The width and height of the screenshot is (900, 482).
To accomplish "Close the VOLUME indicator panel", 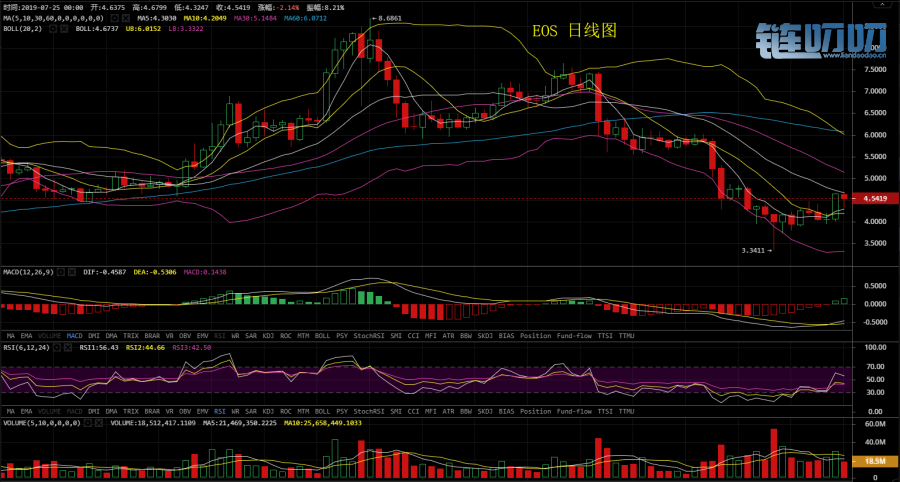I will pos(97,423).
